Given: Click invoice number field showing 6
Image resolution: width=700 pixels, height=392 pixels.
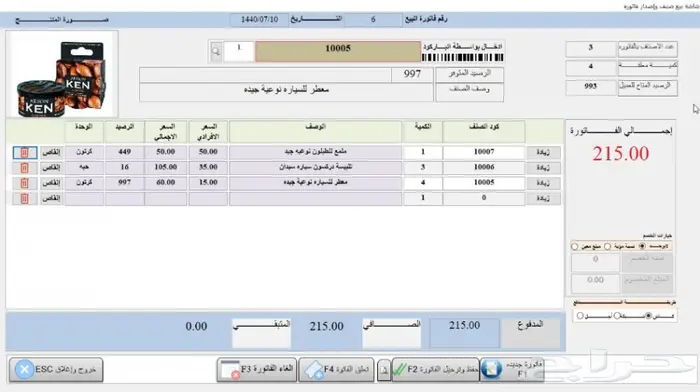Looking at the screenshot, I should (373, 20).
